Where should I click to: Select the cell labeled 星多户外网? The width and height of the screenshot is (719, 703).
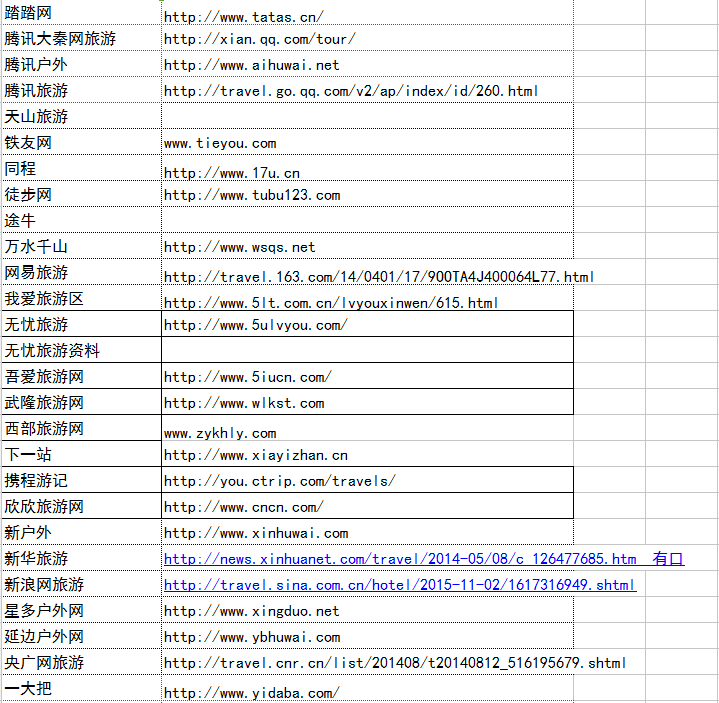tap(82, 609)
